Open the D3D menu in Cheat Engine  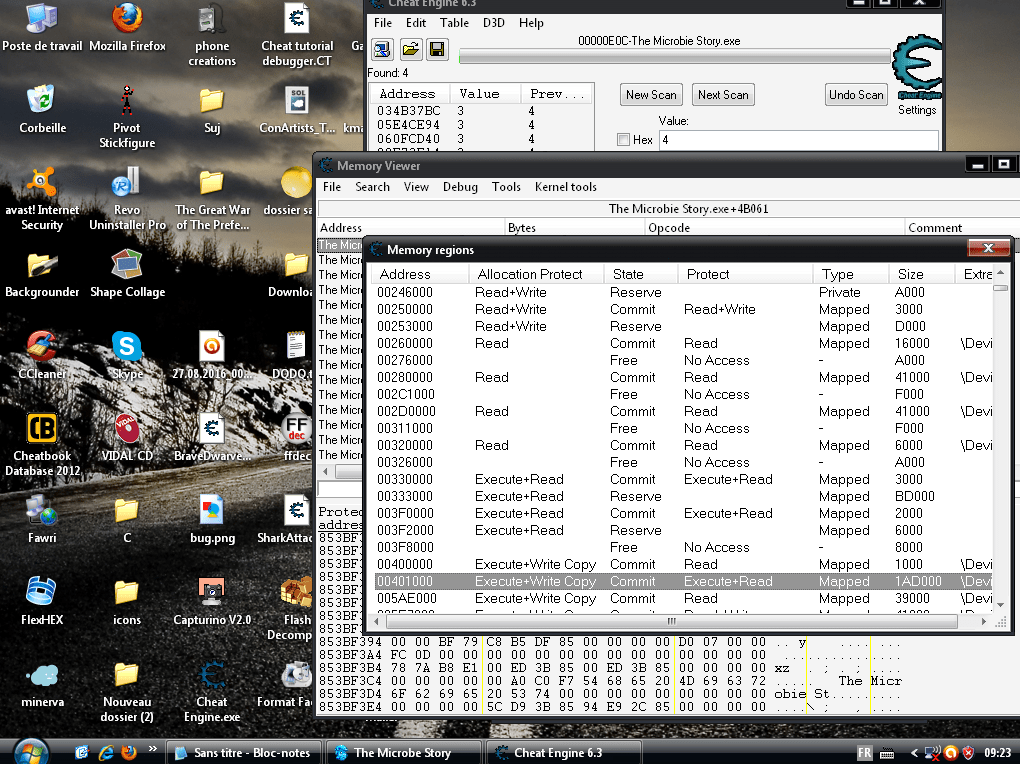tap(494, 23)
